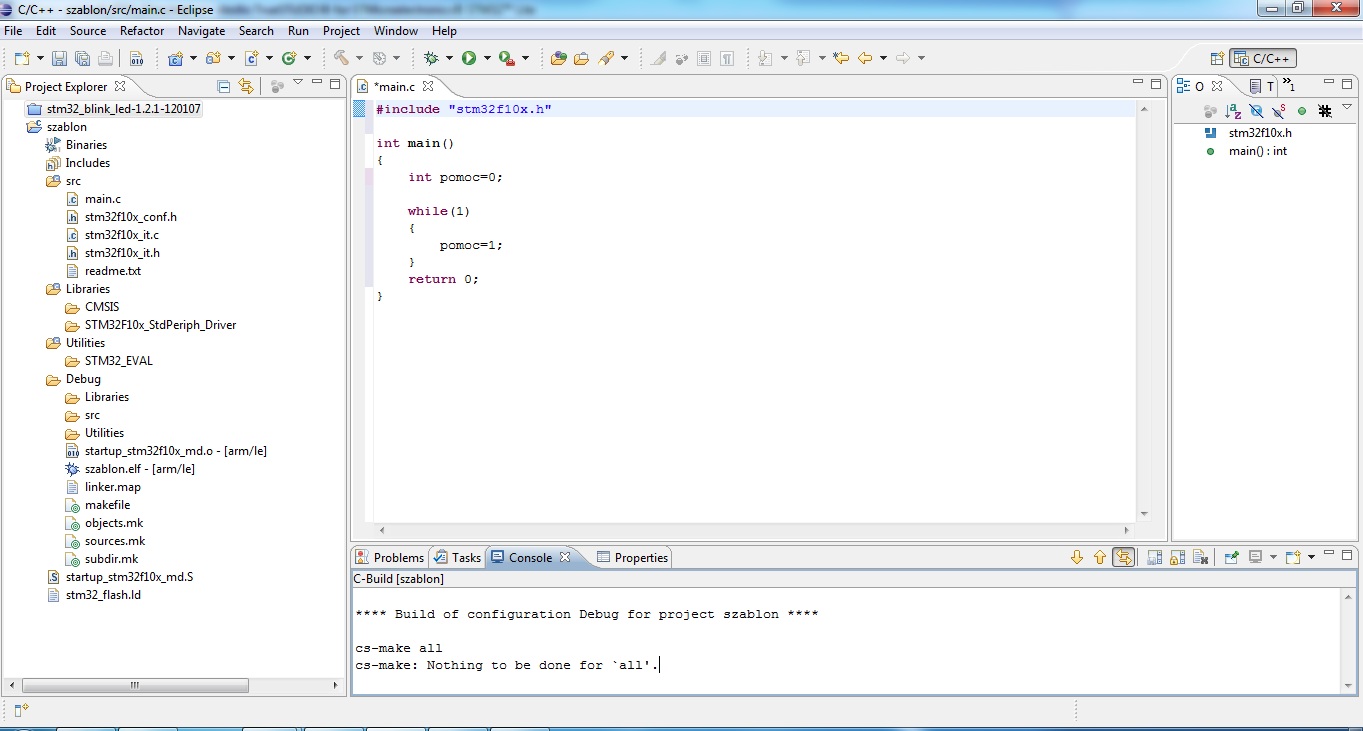
Task: Open dropdown arrow next to New icon
Action: point(38,58)
